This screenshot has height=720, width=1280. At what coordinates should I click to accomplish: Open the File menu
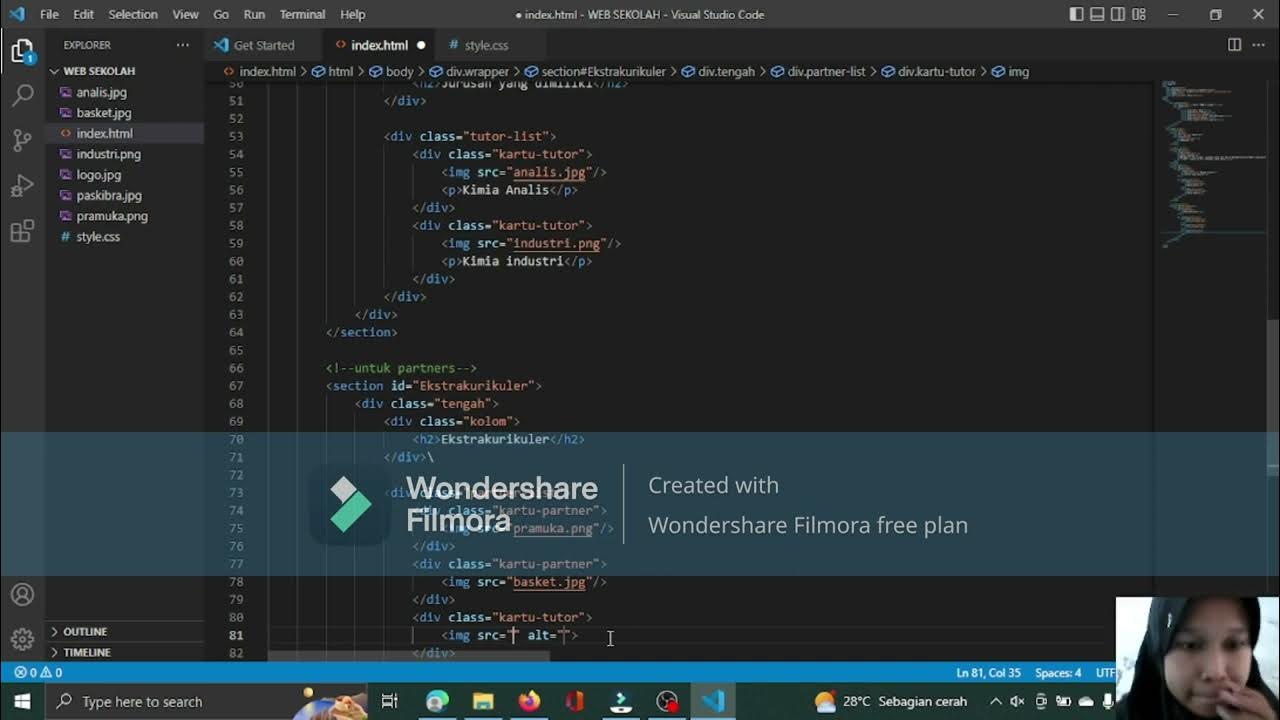49,14
